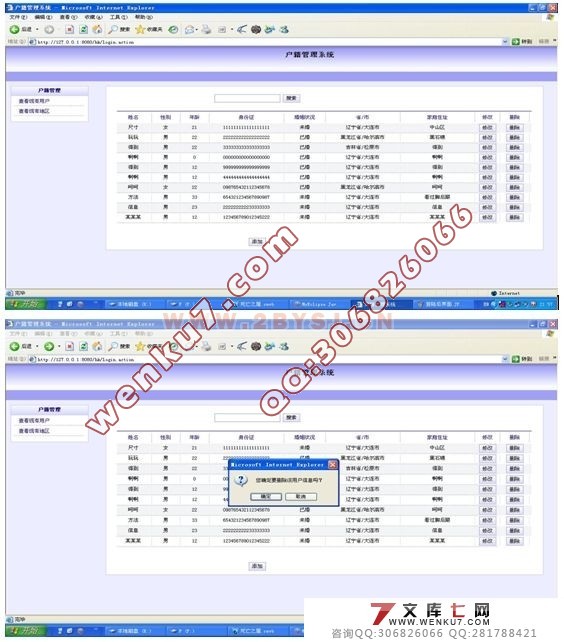Open Search pane with upper toolbar magnifier icon
This screenshot has width=564, height=642.
[113, 29]
